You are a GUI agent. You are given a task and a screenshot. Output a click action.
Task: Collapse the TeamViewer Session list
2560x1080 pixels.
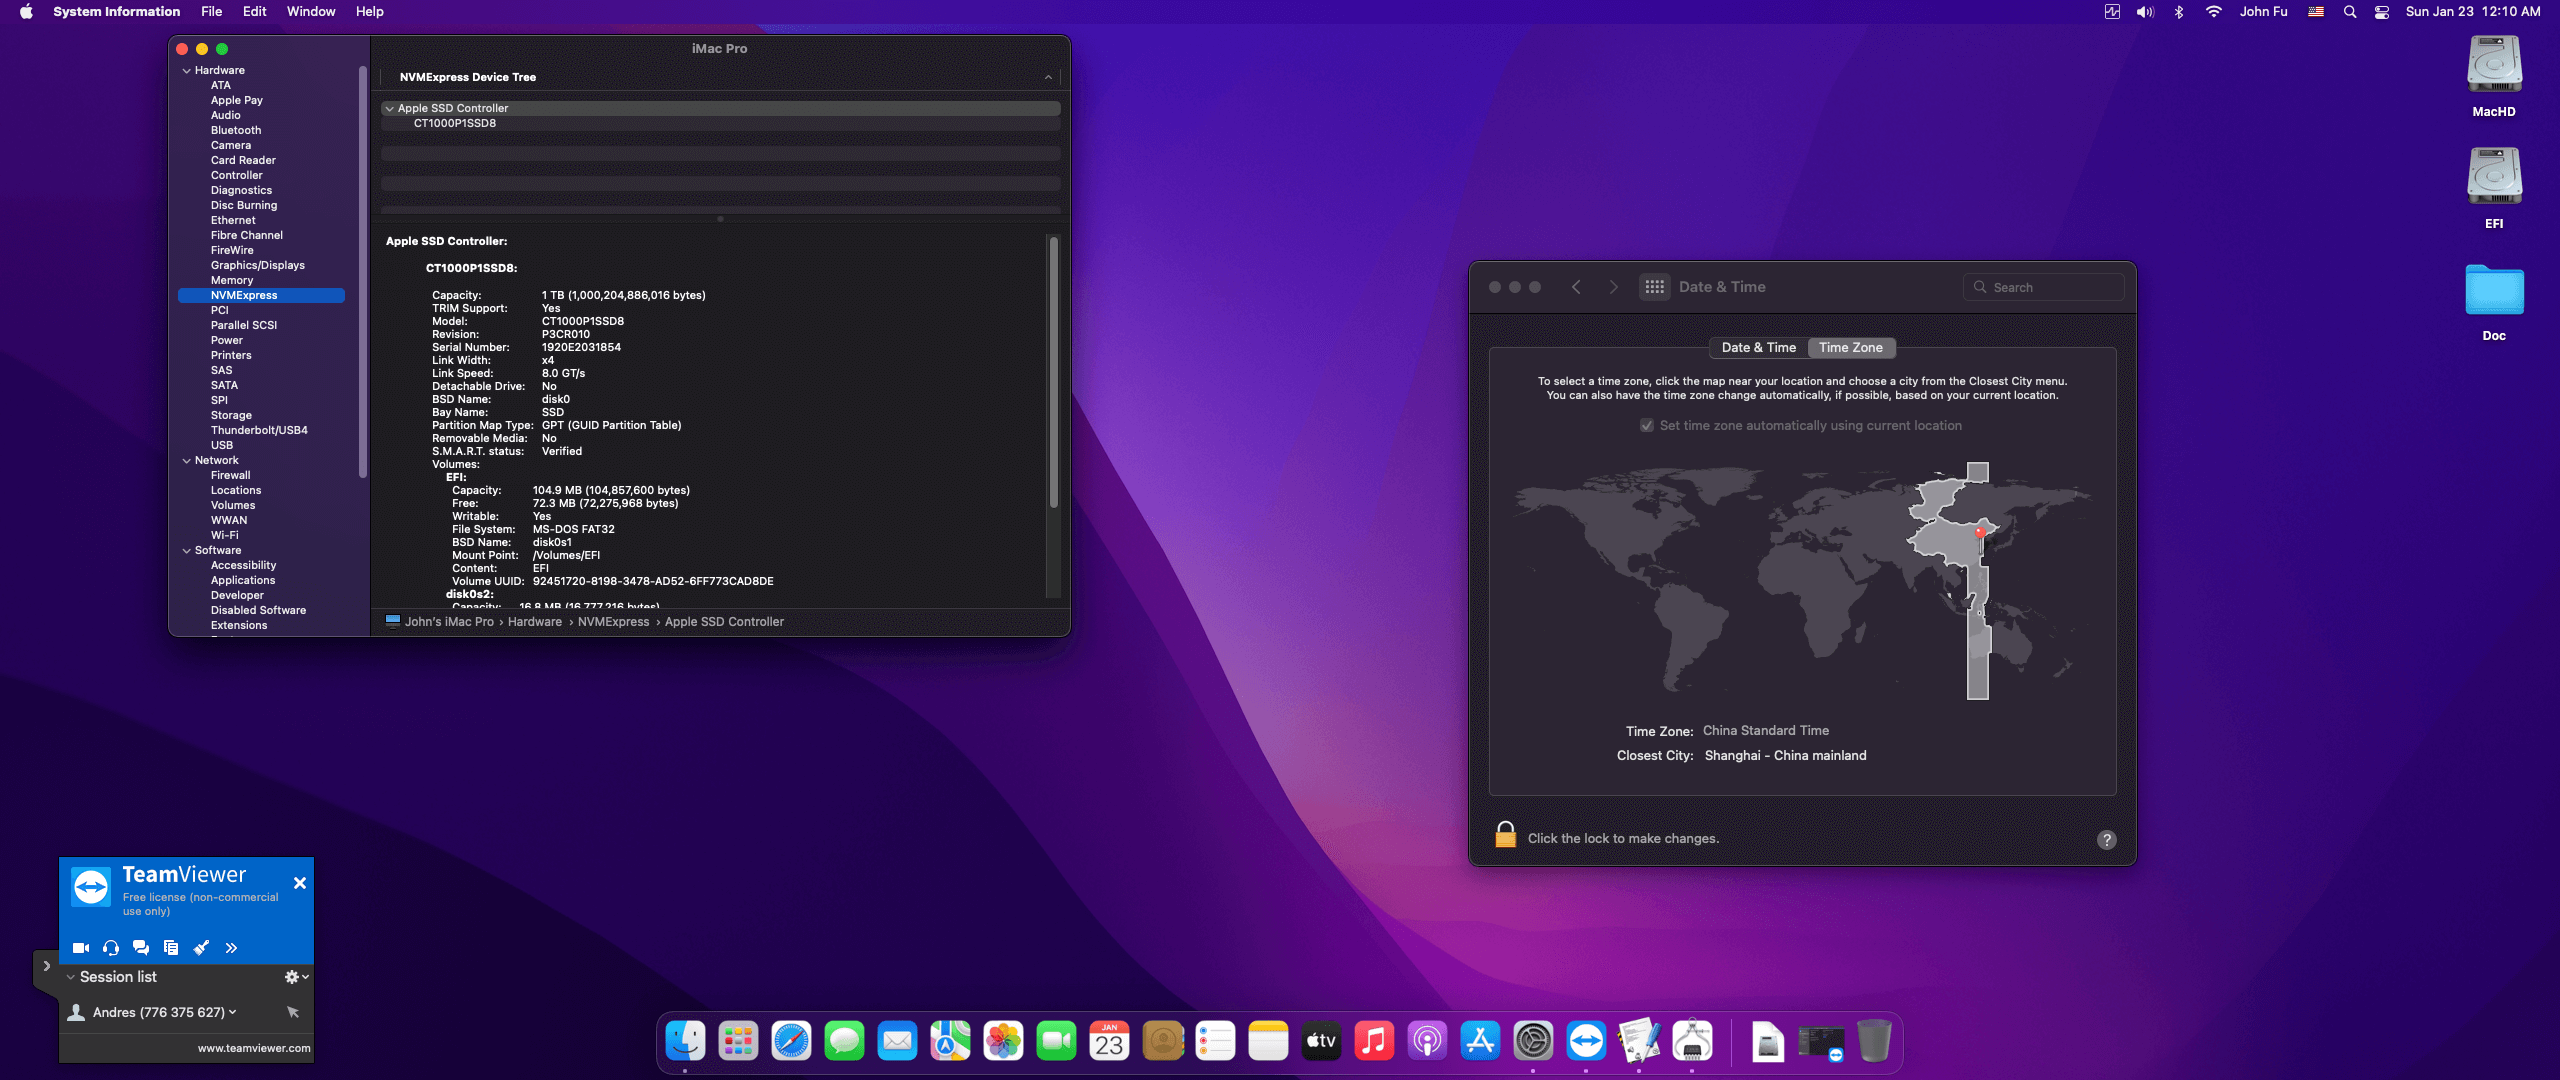click(x=71, y=977)
